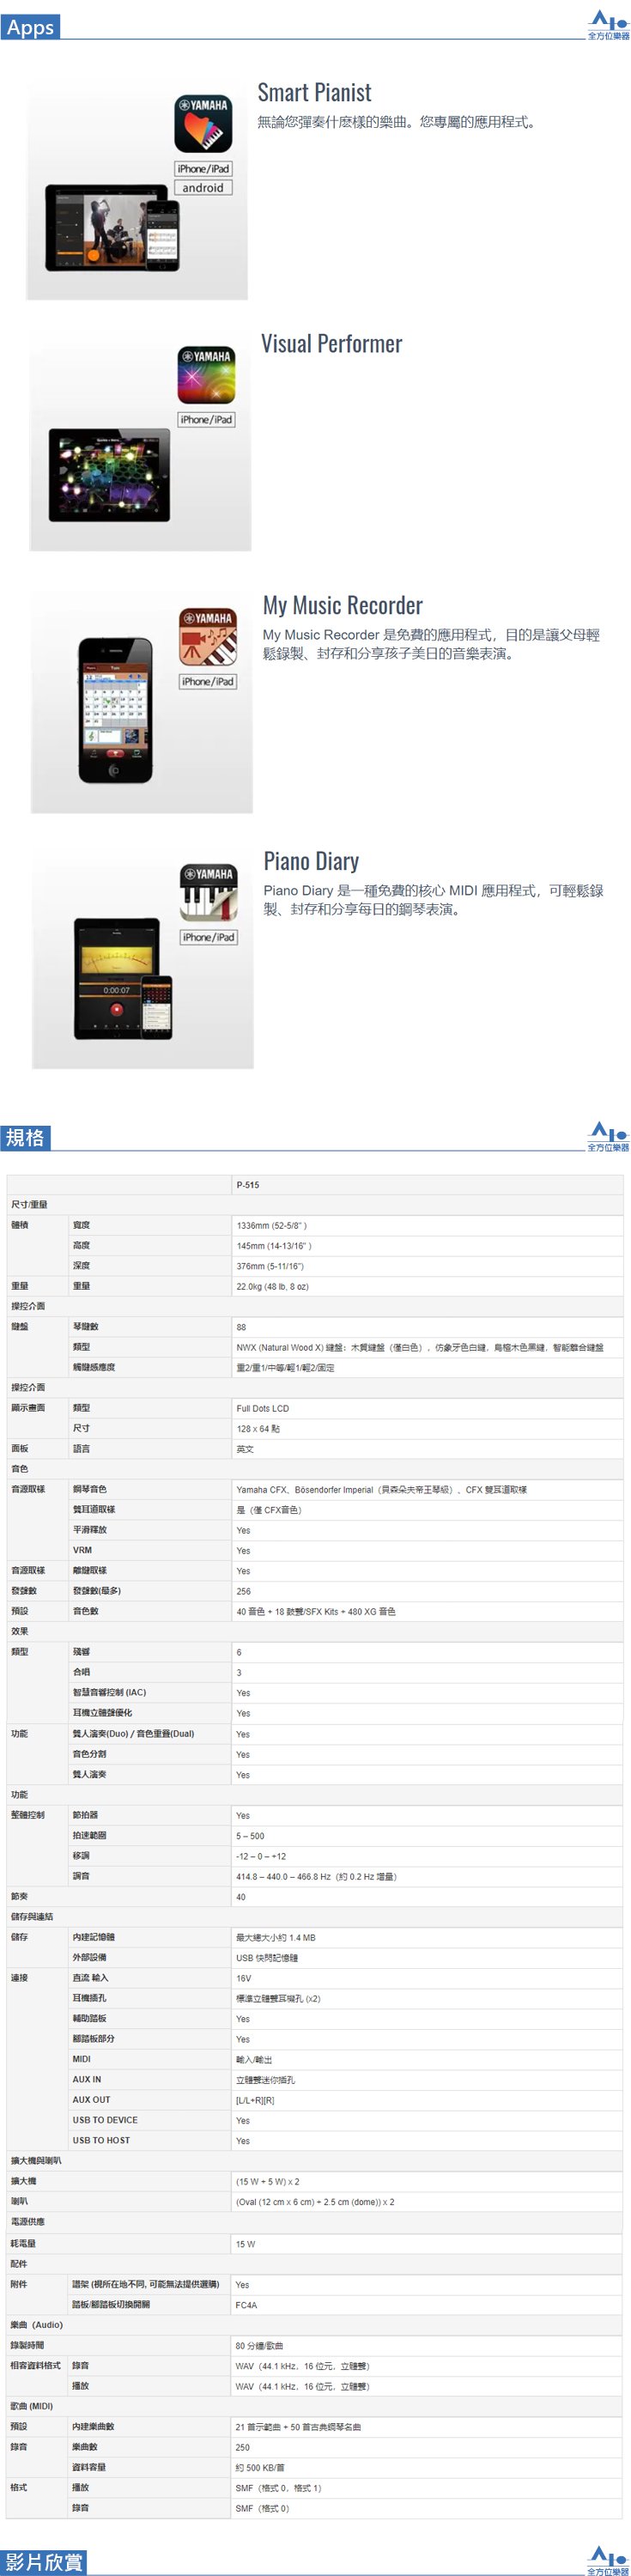631x2576 pixels.
Task: Click the android badge under Smart Pianist
Action: (203, 188)
